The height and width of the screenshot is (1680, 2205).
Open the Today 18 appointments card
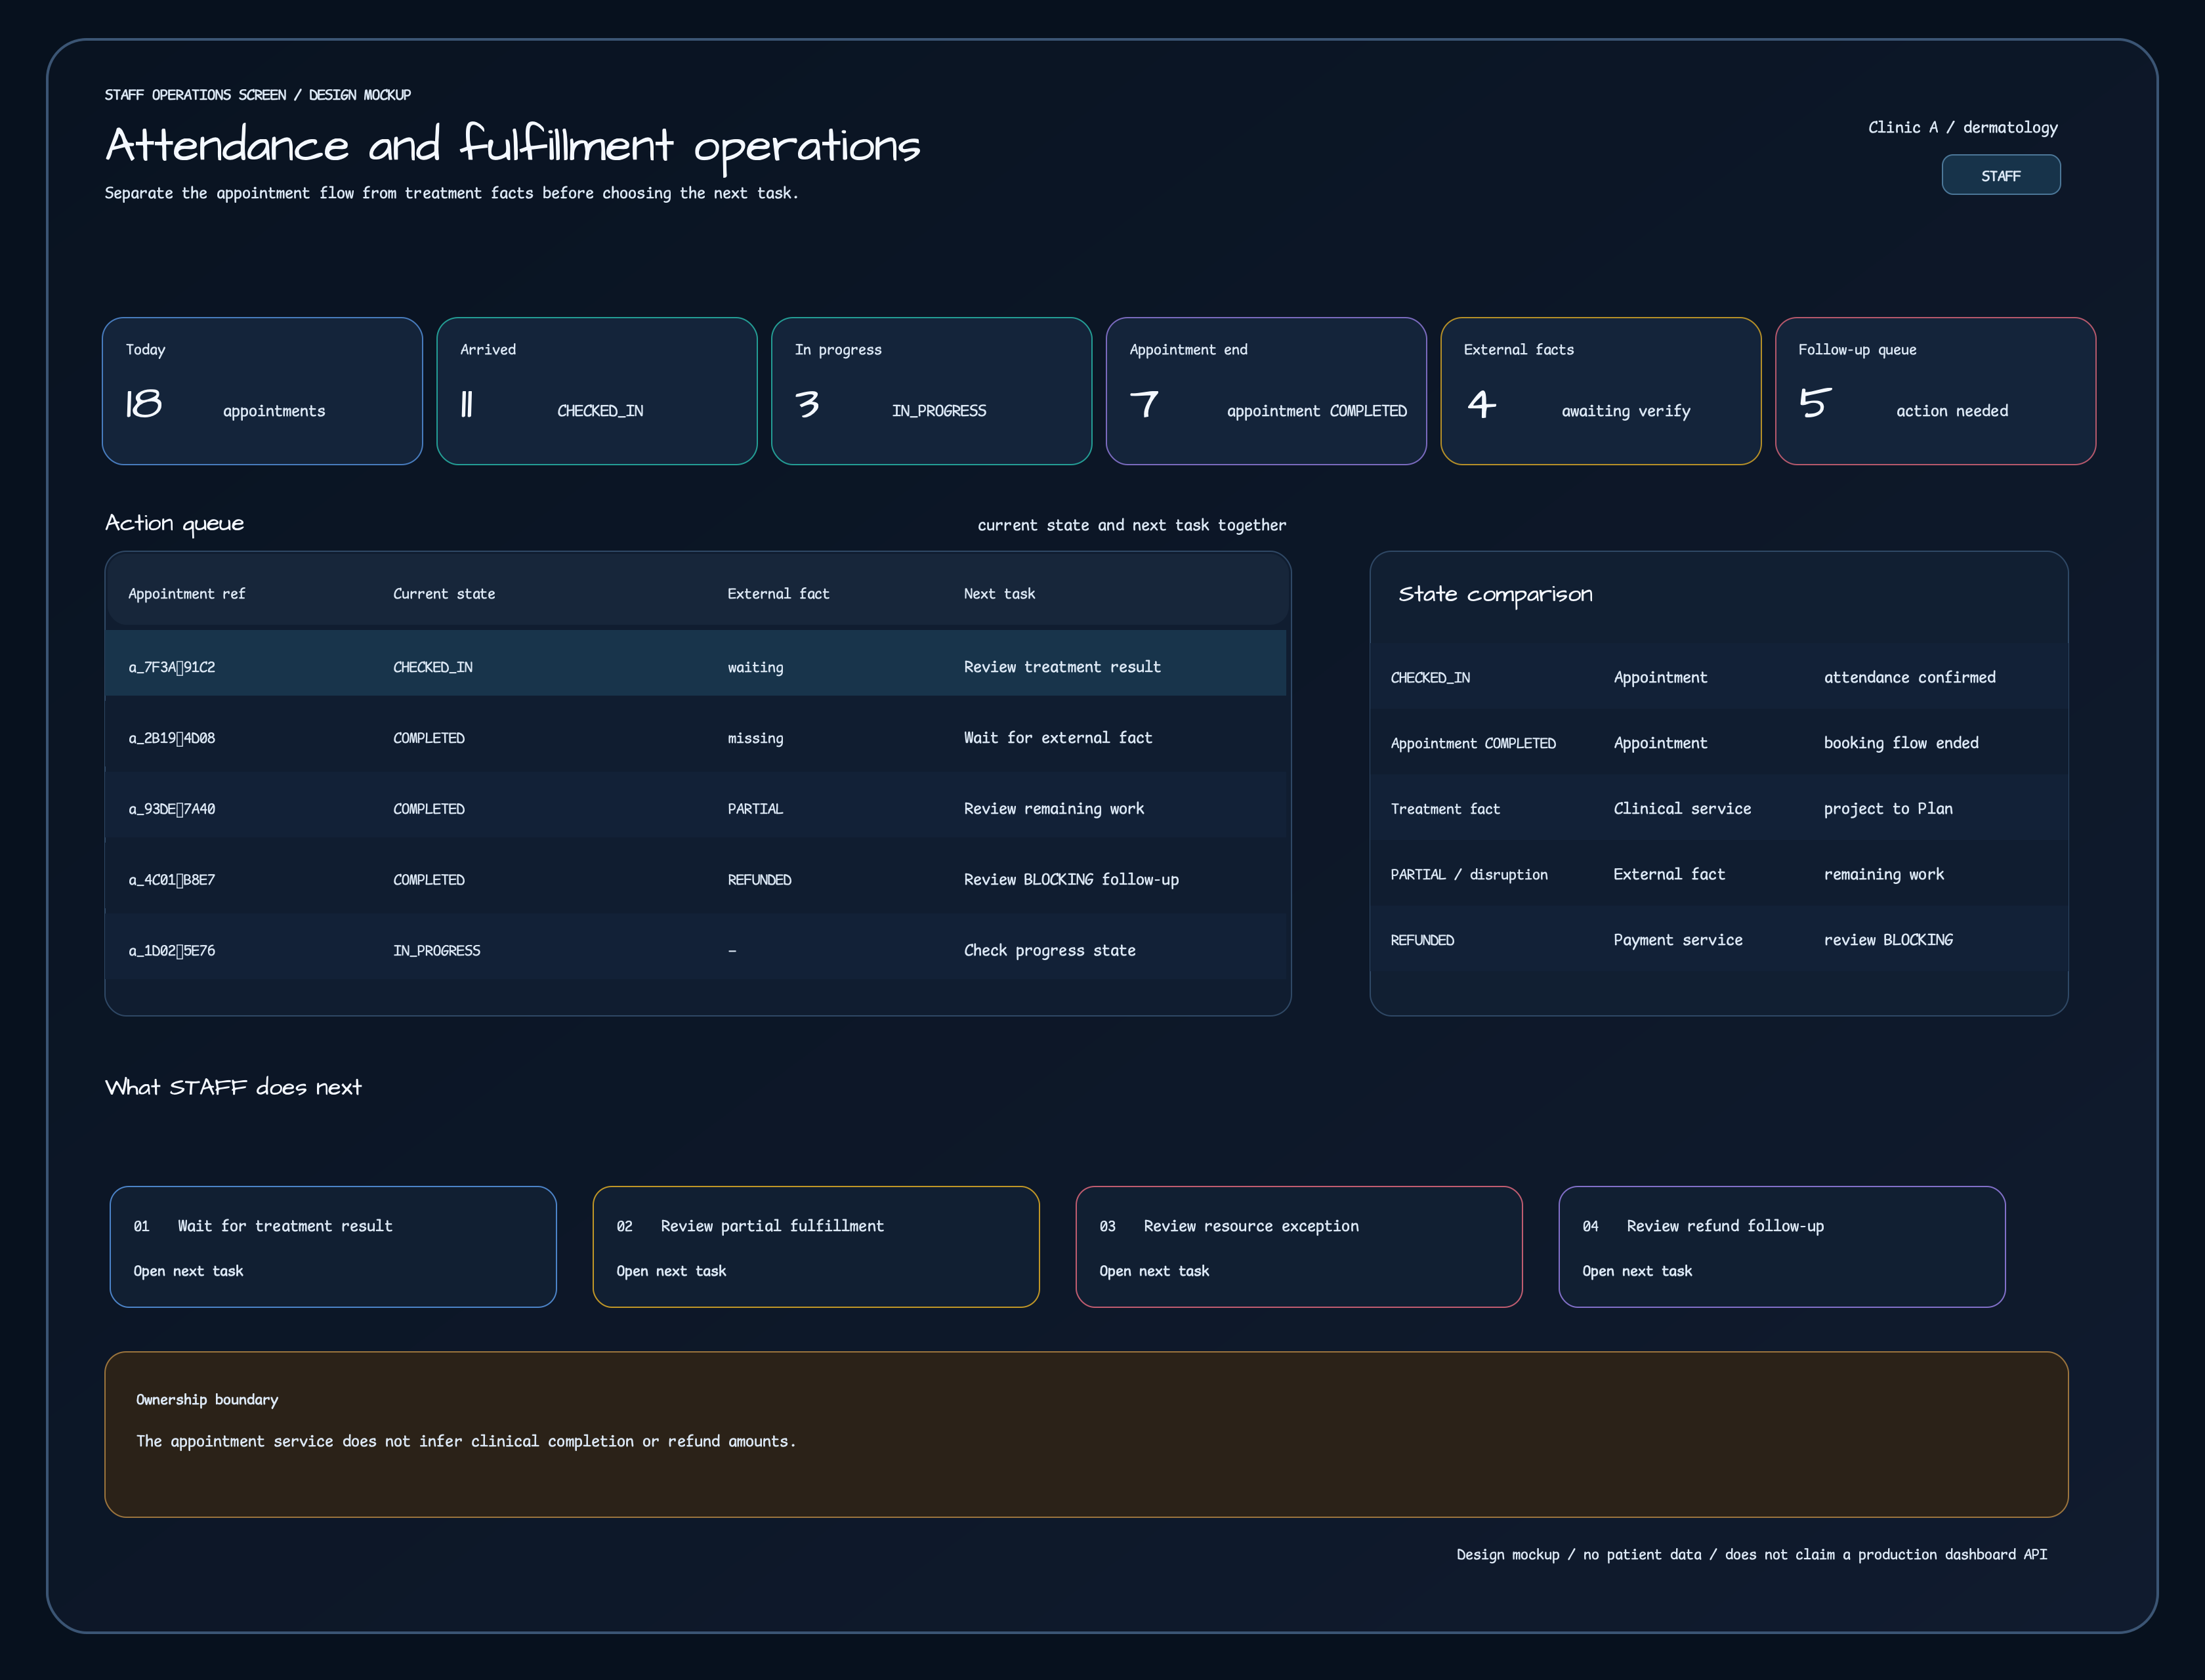pyautogui.click(x=262, y=391)
